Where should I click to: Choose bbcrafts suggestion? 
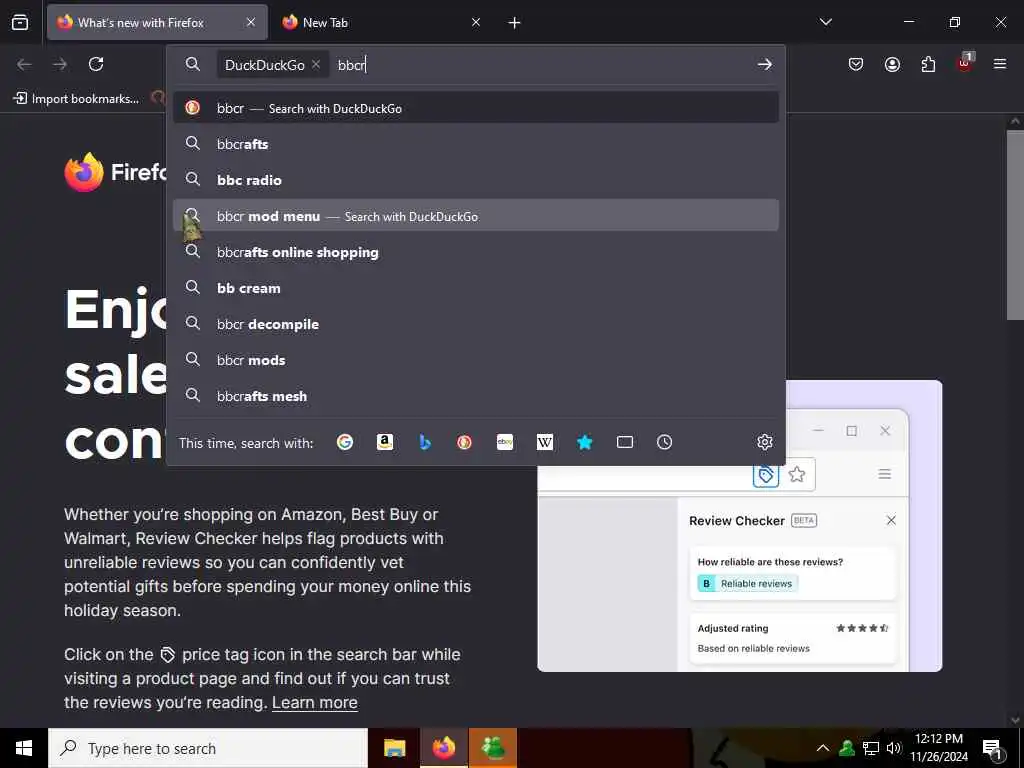[475, 144]
